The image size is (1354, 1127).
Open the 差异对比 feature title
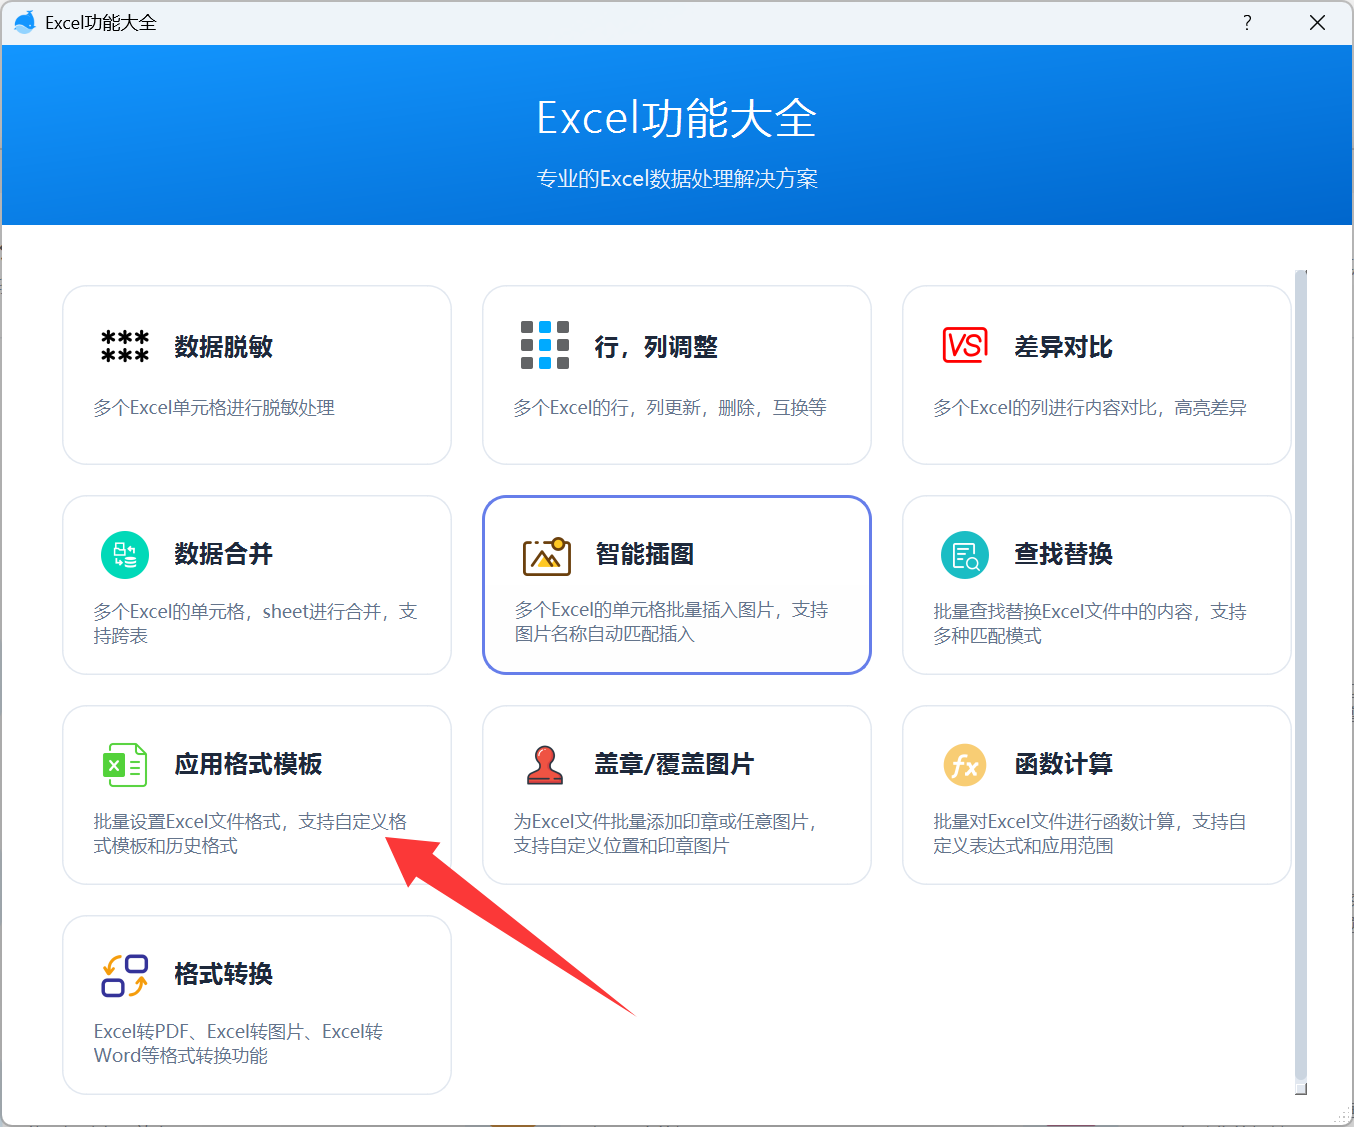1064,347
